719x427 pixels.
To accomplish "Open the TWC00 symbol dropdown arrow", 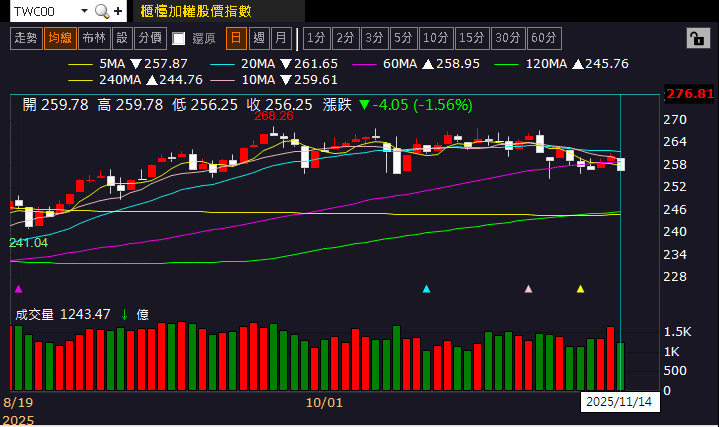I will click(84, 11).
